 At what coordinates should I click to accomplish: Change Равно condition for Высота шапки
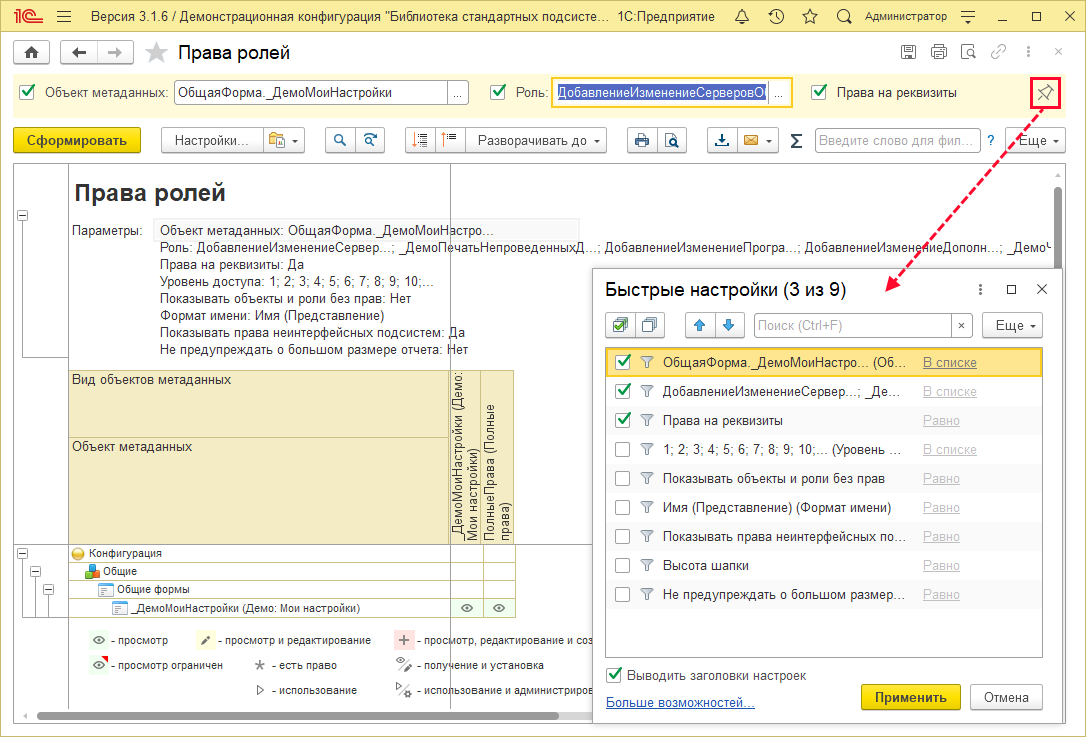[941, 565]
